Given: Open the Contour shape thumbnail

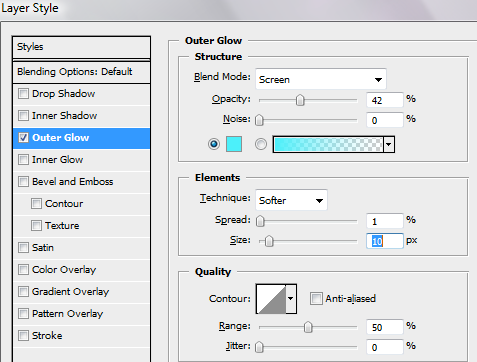Looking at the screenshot, I should pos(271,299).
